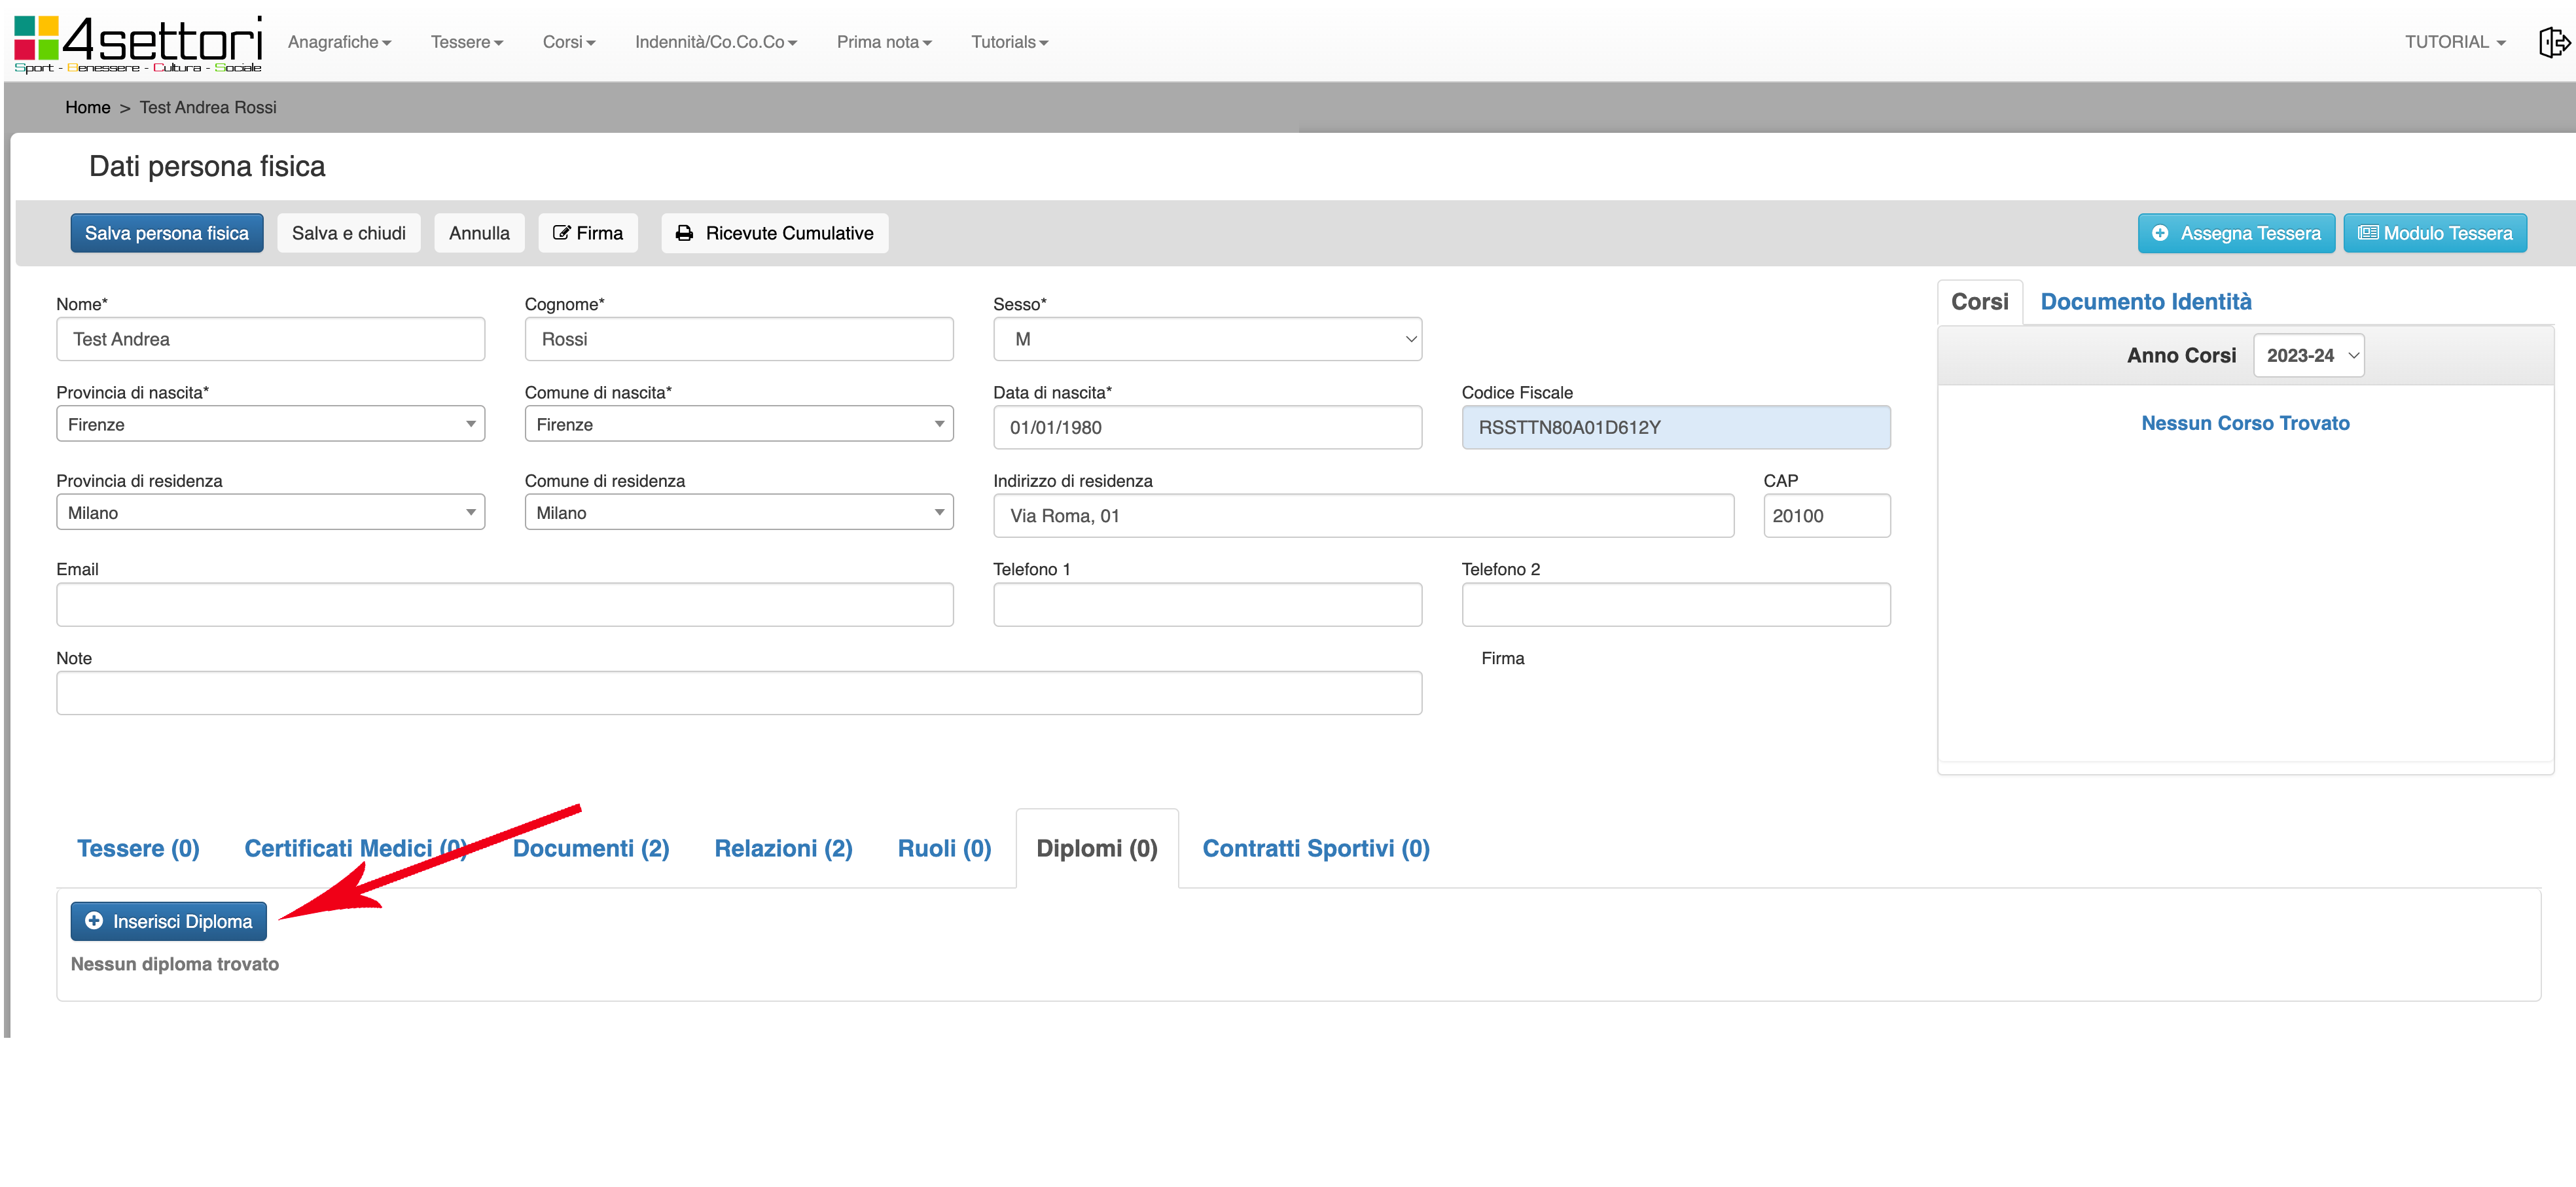This screenshot has width=2576, height=1187.
Task: Open the TUTORIAL user menu
Action: 2454,42
